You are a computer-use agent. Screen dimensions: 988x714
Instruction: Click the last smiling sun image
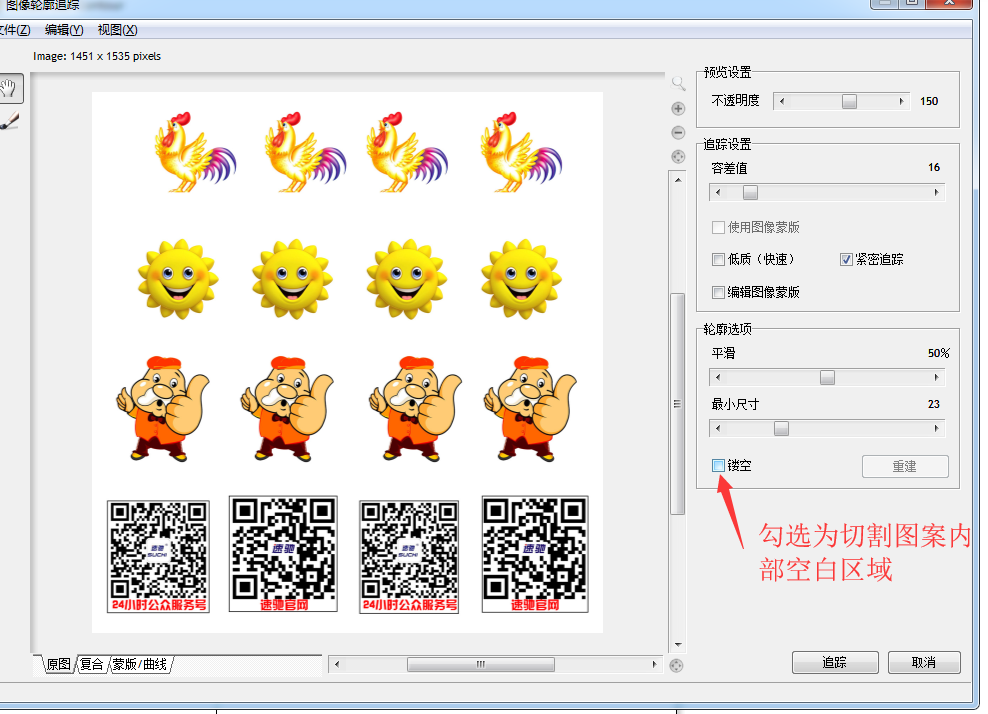pos(521,278)
